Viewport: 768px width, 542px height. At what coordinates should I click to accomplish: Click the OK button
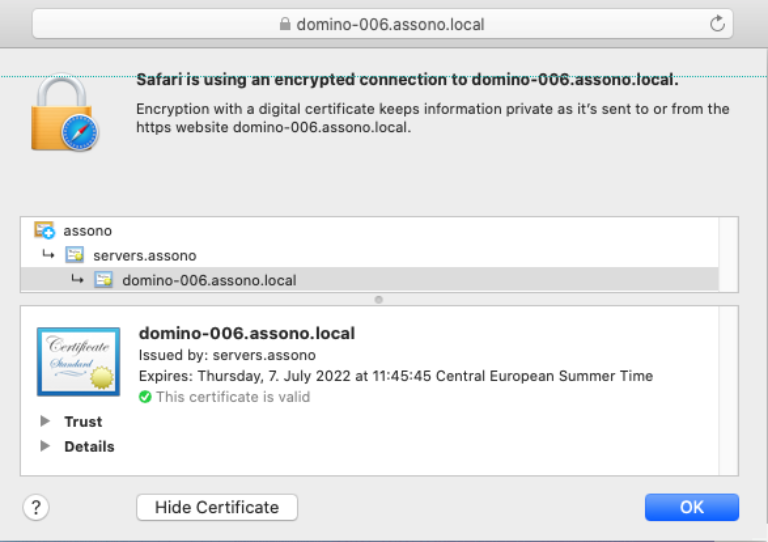click(x=692, y=507)
